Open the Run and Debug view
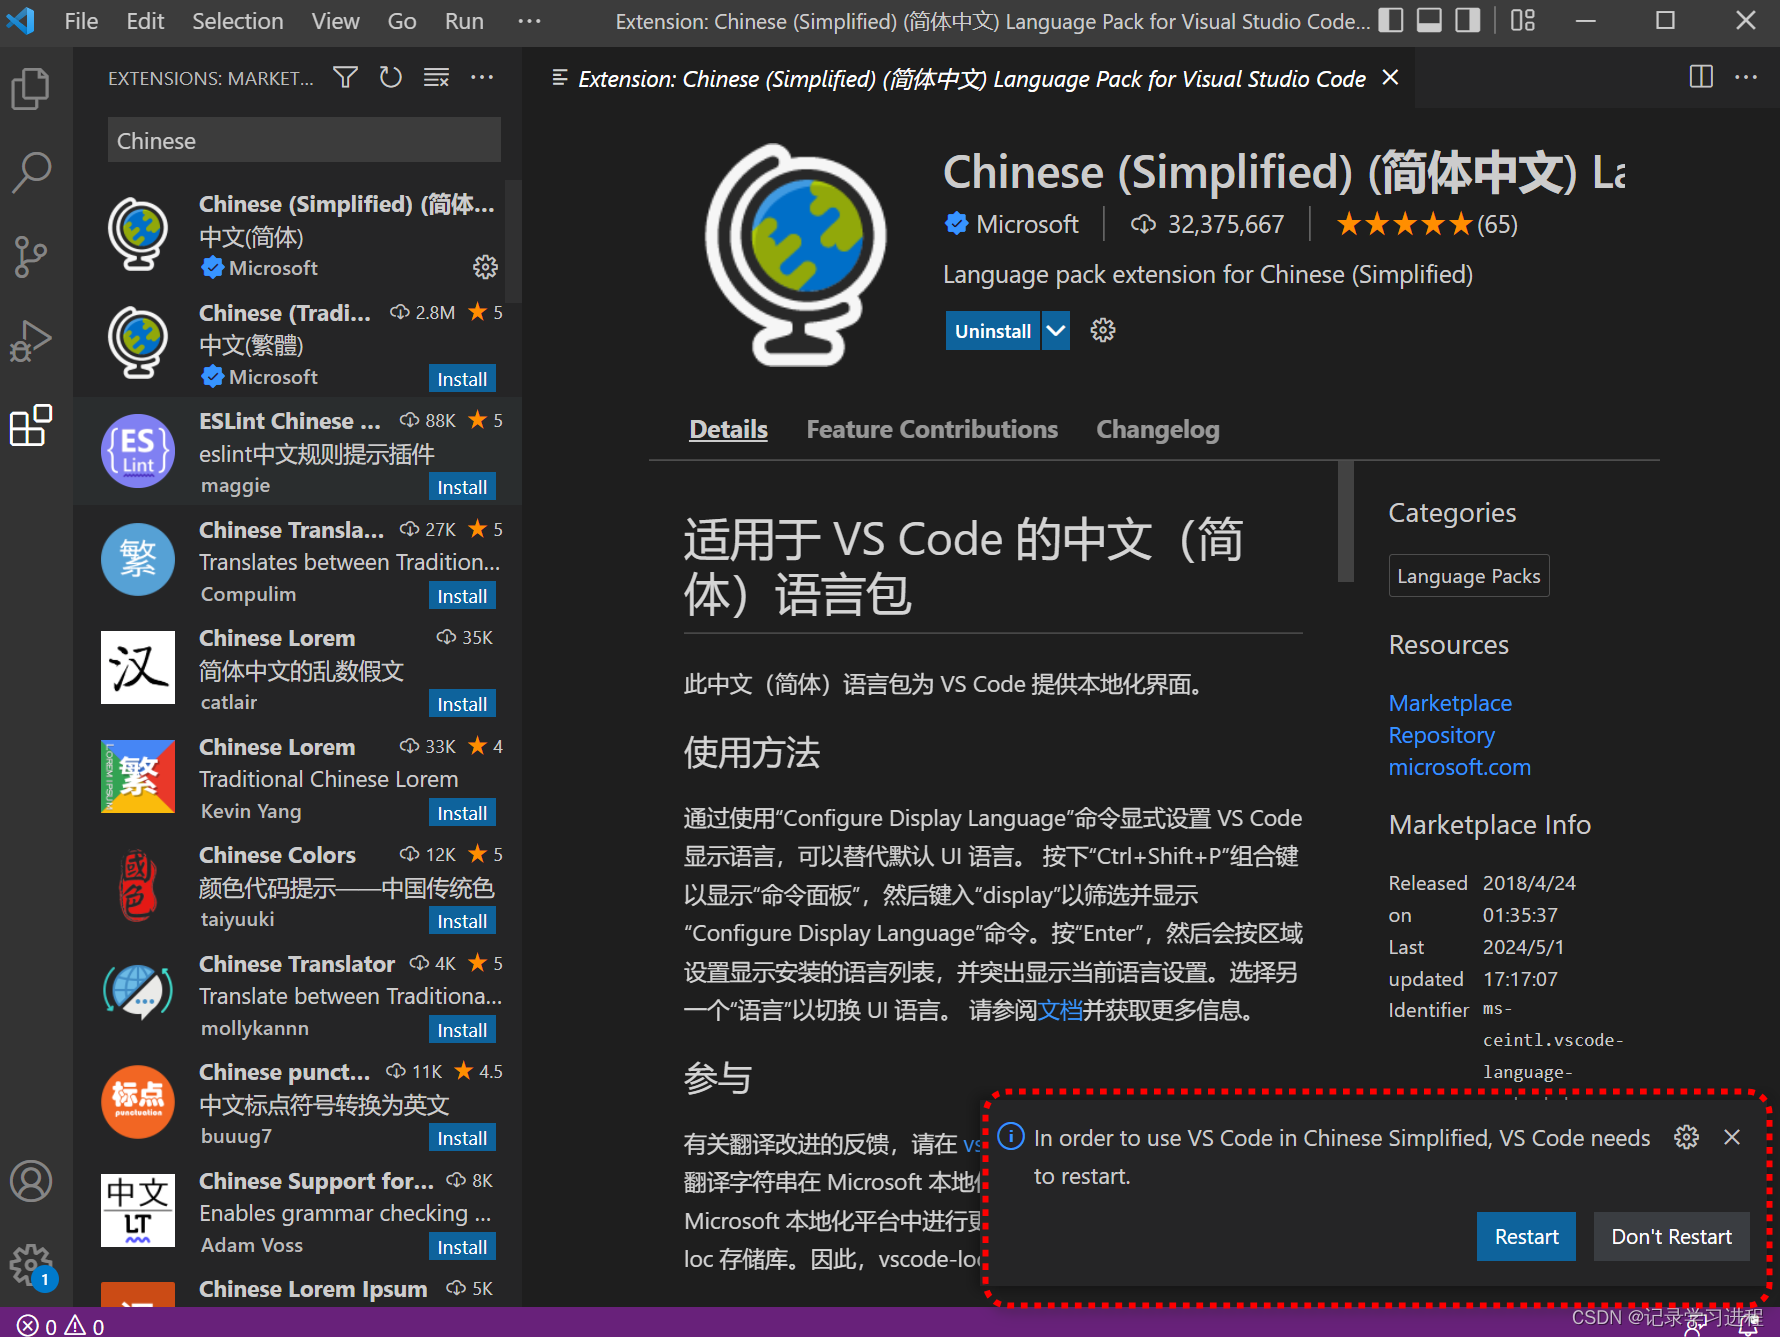The height and width of the screenshot is (1337, 1780). click(31, 341)
